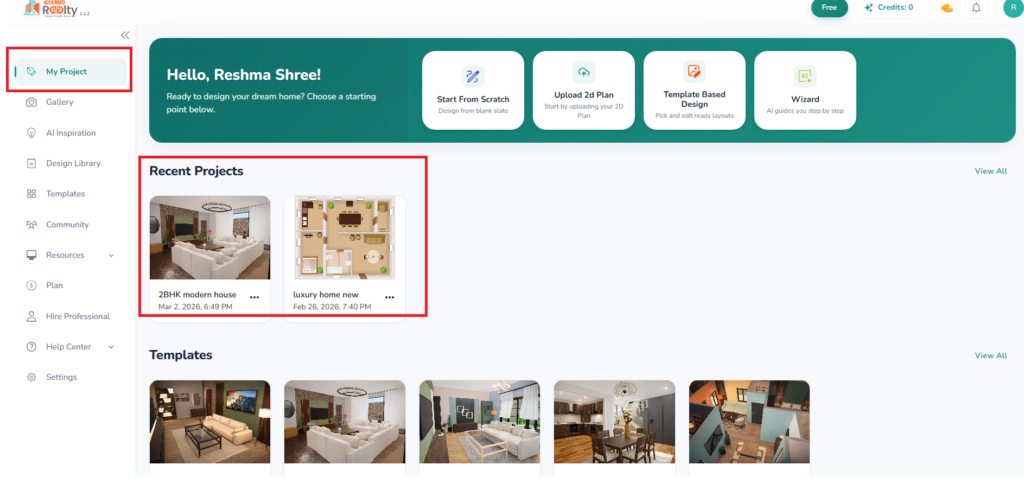Expand the Help Center submenu chevron
This screenshot has height=484, width=1024.
[x=111, y=347]
